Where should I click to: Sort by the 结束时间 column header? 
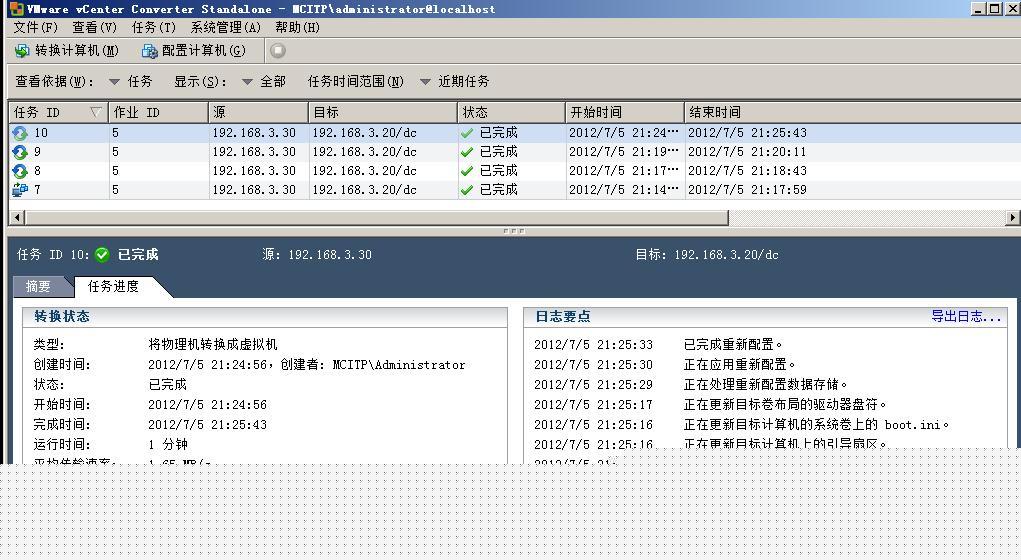(x=852, y=112)
